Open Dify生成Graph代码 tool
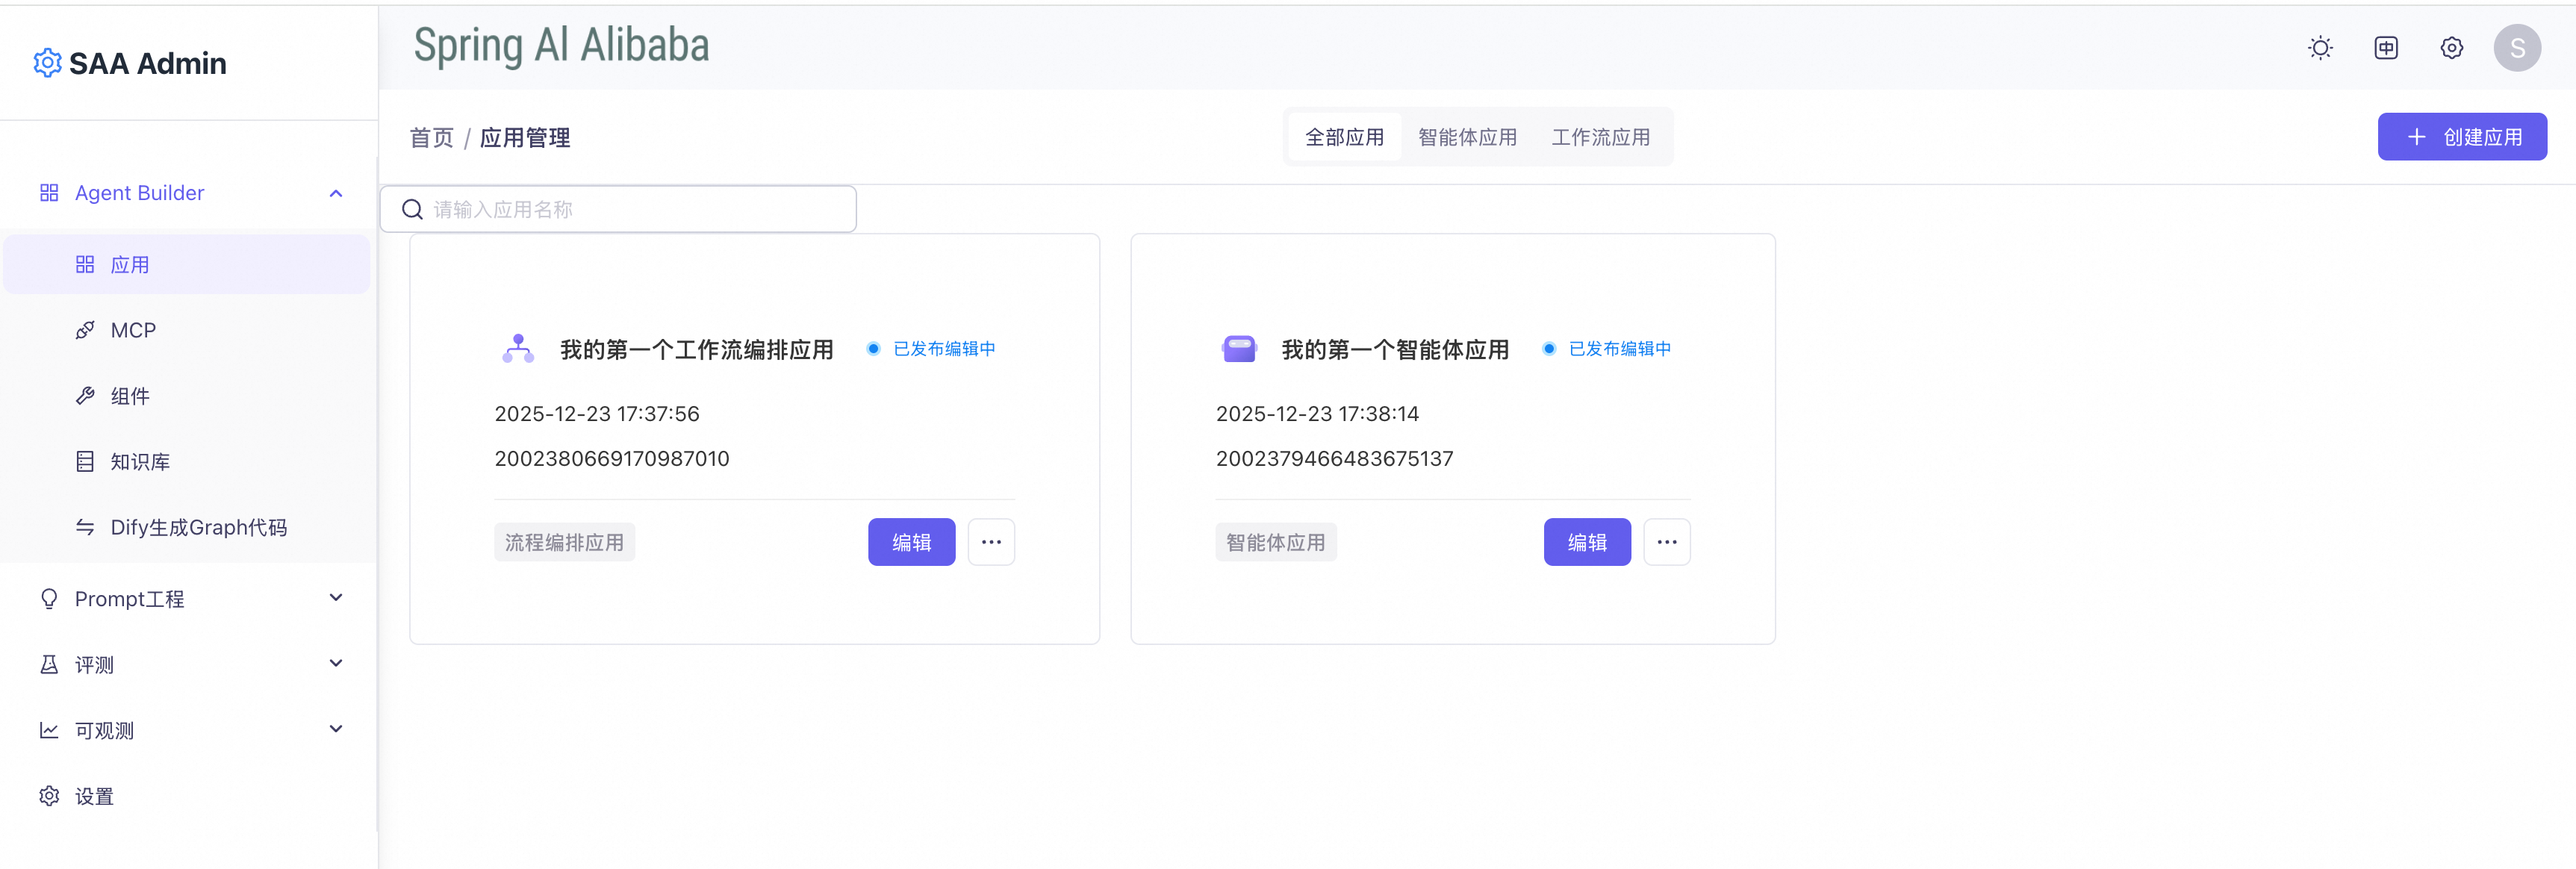The height and width of the screenshot is (869, 2576). point(198,527)
